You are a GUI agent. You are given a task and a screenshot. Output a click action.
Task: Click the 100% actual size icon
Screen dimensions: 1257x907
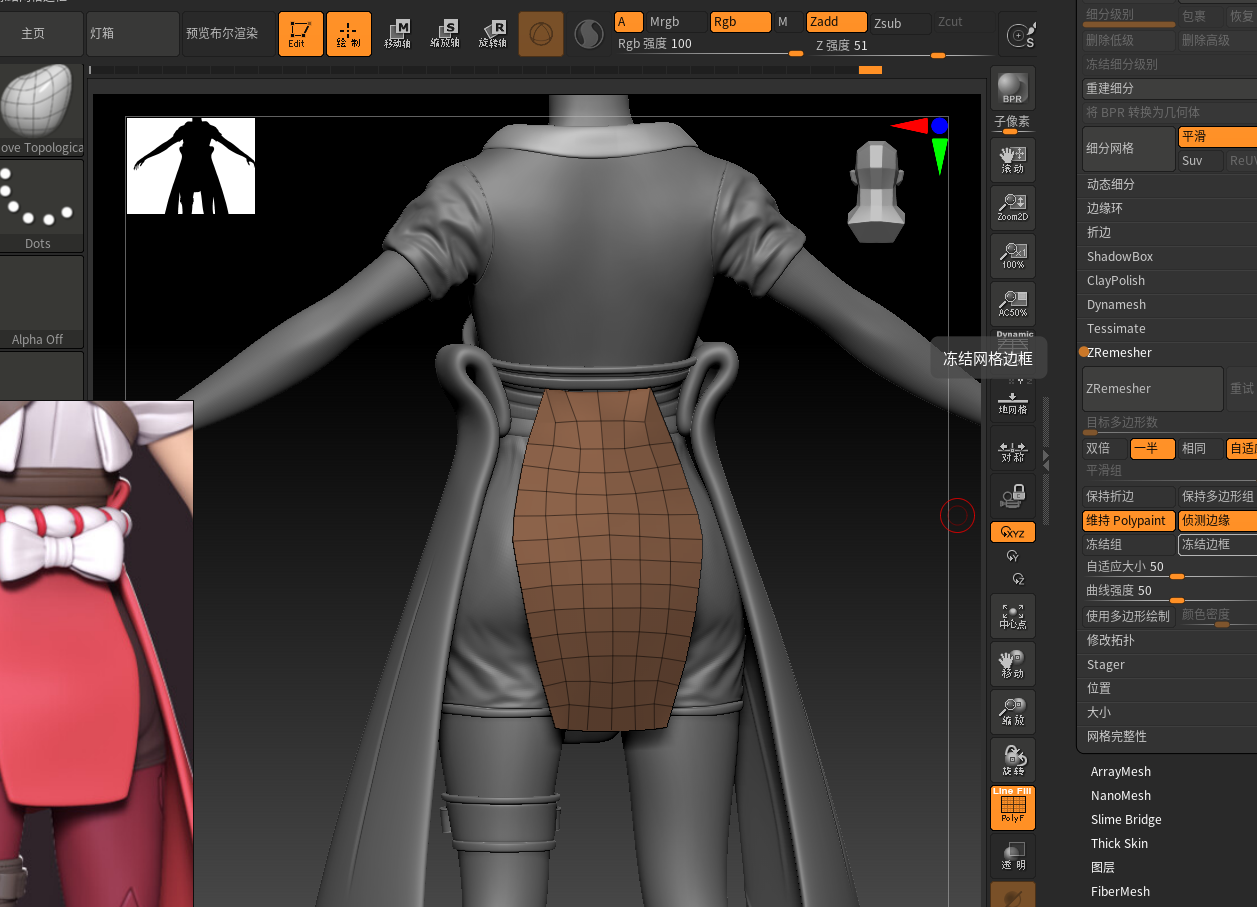(1012, 256)
